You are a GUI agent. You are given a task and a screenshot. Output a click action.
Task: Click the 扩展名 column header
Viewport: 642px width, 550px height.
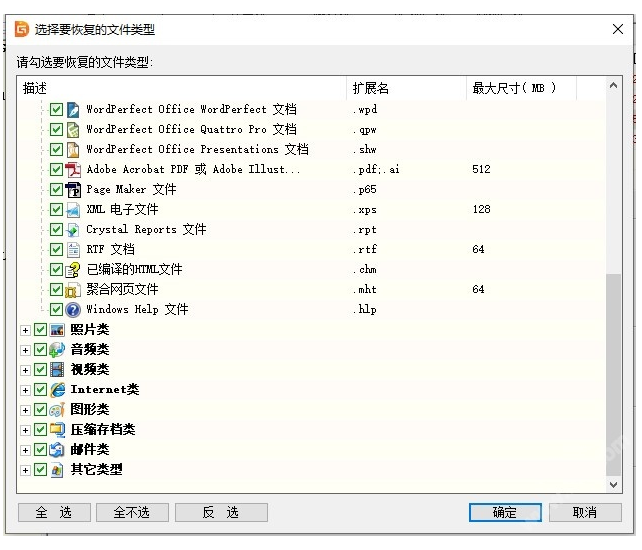point(406,88)
